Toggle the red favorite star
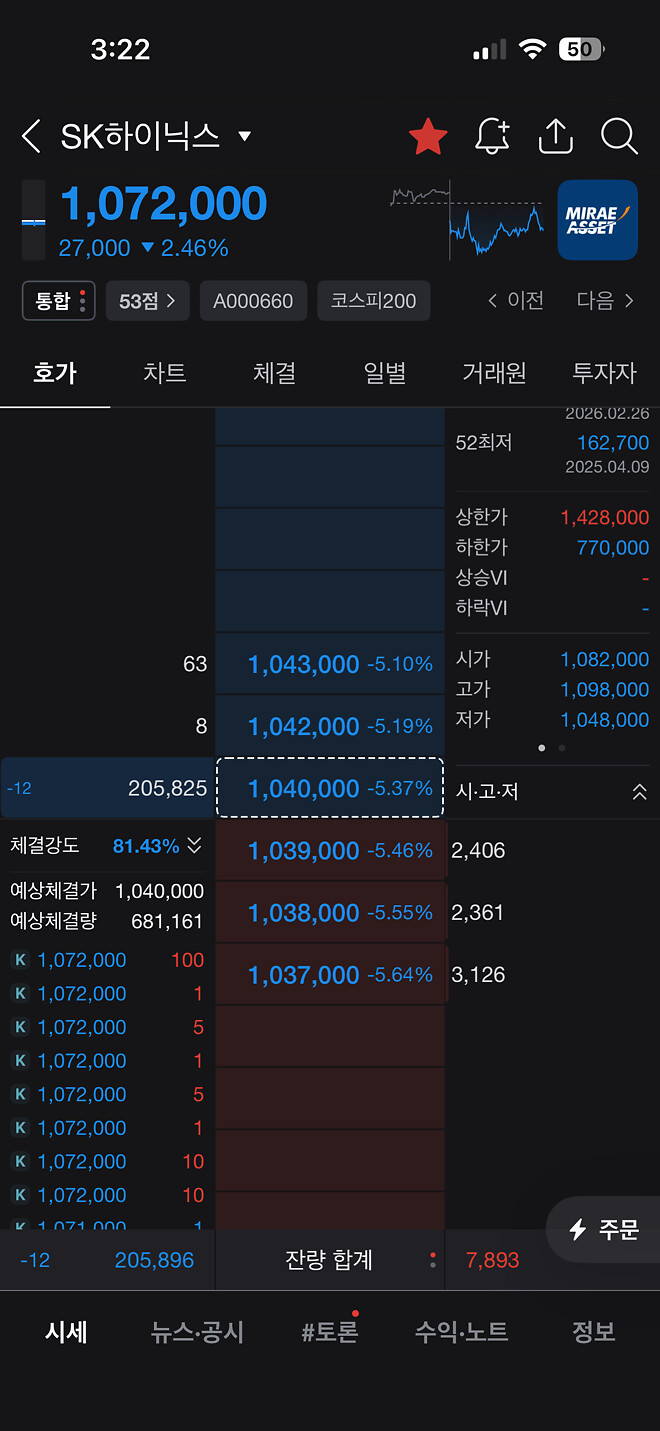Image resolution: width=660 pixels, height=1431 pixels. 428,137
